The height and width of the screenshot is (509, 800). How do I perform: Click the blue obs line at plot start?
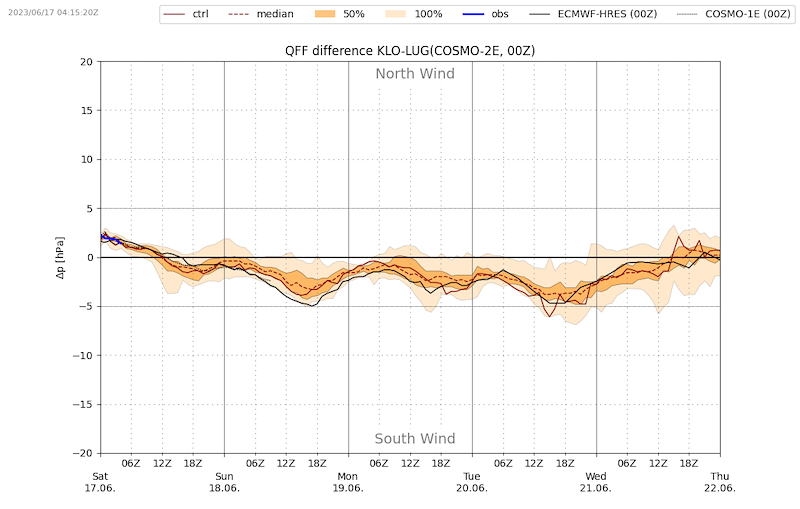[110, 238]
